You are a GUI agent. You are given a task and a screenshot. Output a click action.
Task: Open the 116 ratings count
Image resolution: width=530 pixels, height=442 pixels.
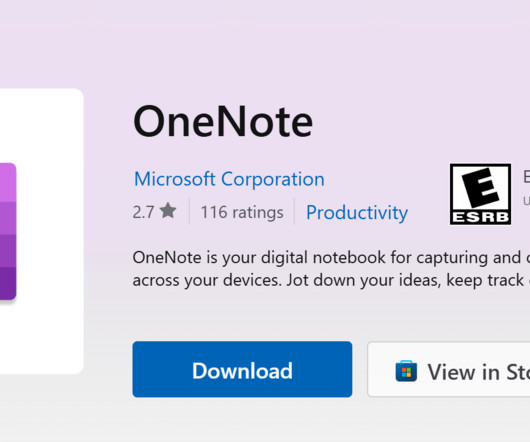tap(242, 212)
